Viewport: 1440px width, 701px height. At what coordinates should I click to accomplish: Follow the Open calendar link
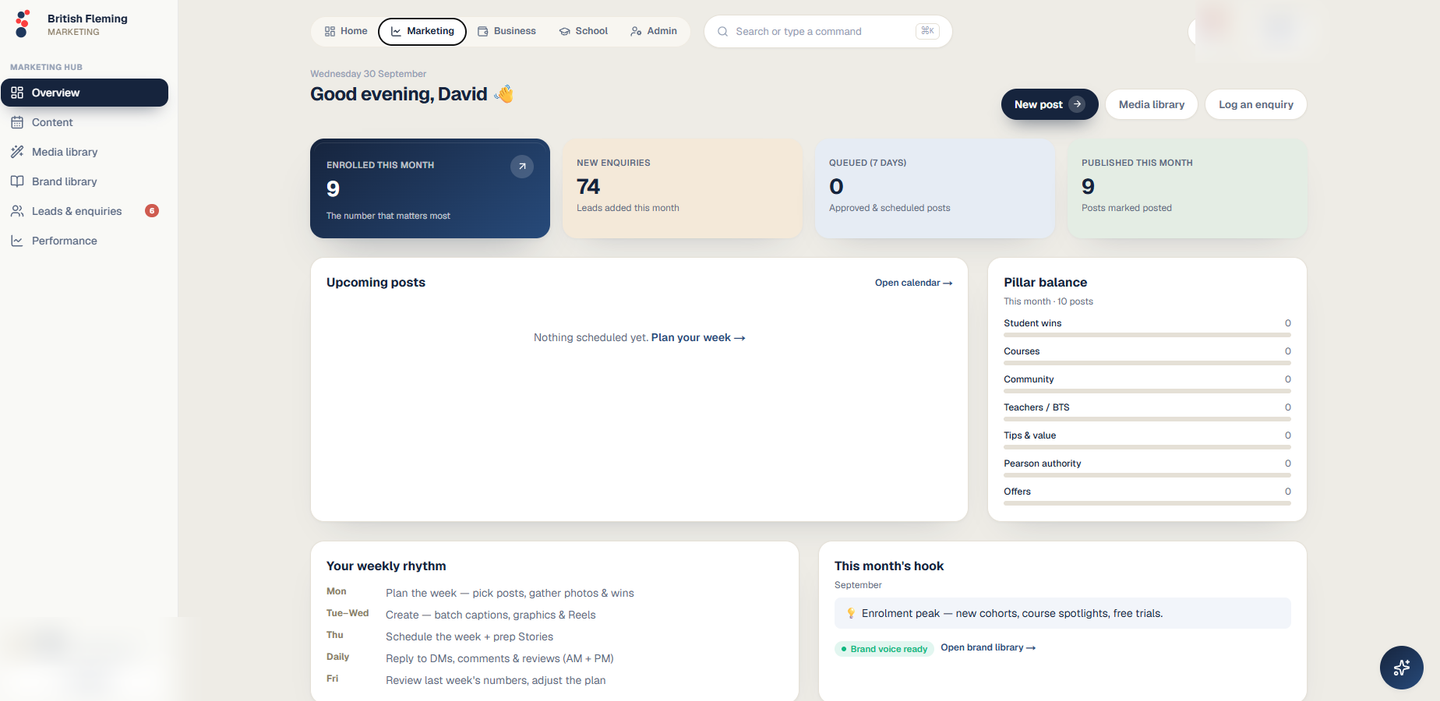pyautogui.click(x=913, y=283)
